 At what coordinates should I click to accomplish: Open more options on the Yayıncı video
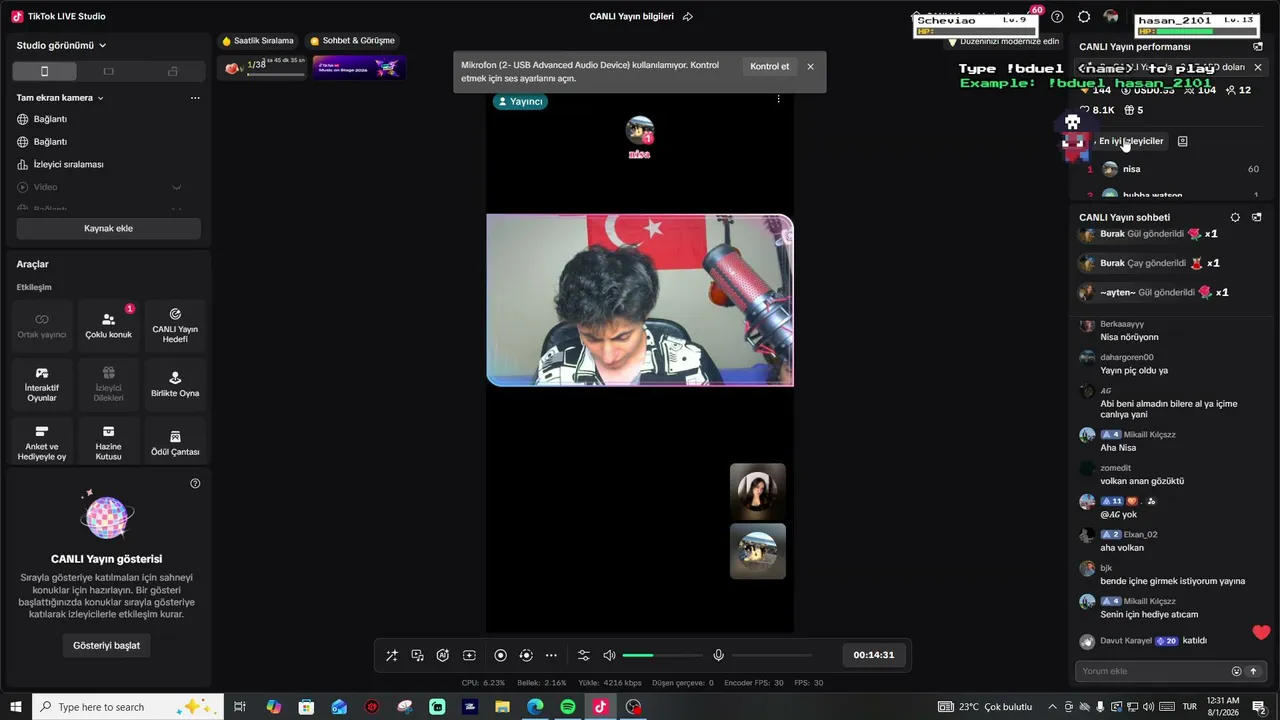[778, 98]
